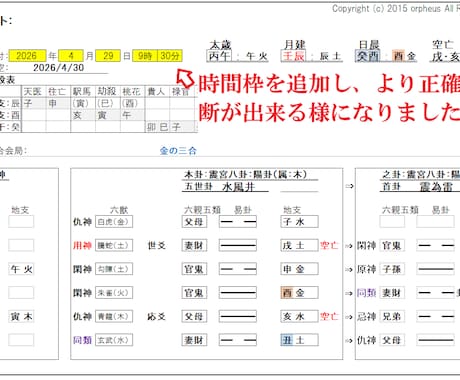The width and height of the screenshot is (460, 380).
Task: Click the 官鬼 cell in the 勾陳 row
Action: click(x=194, y=269)
